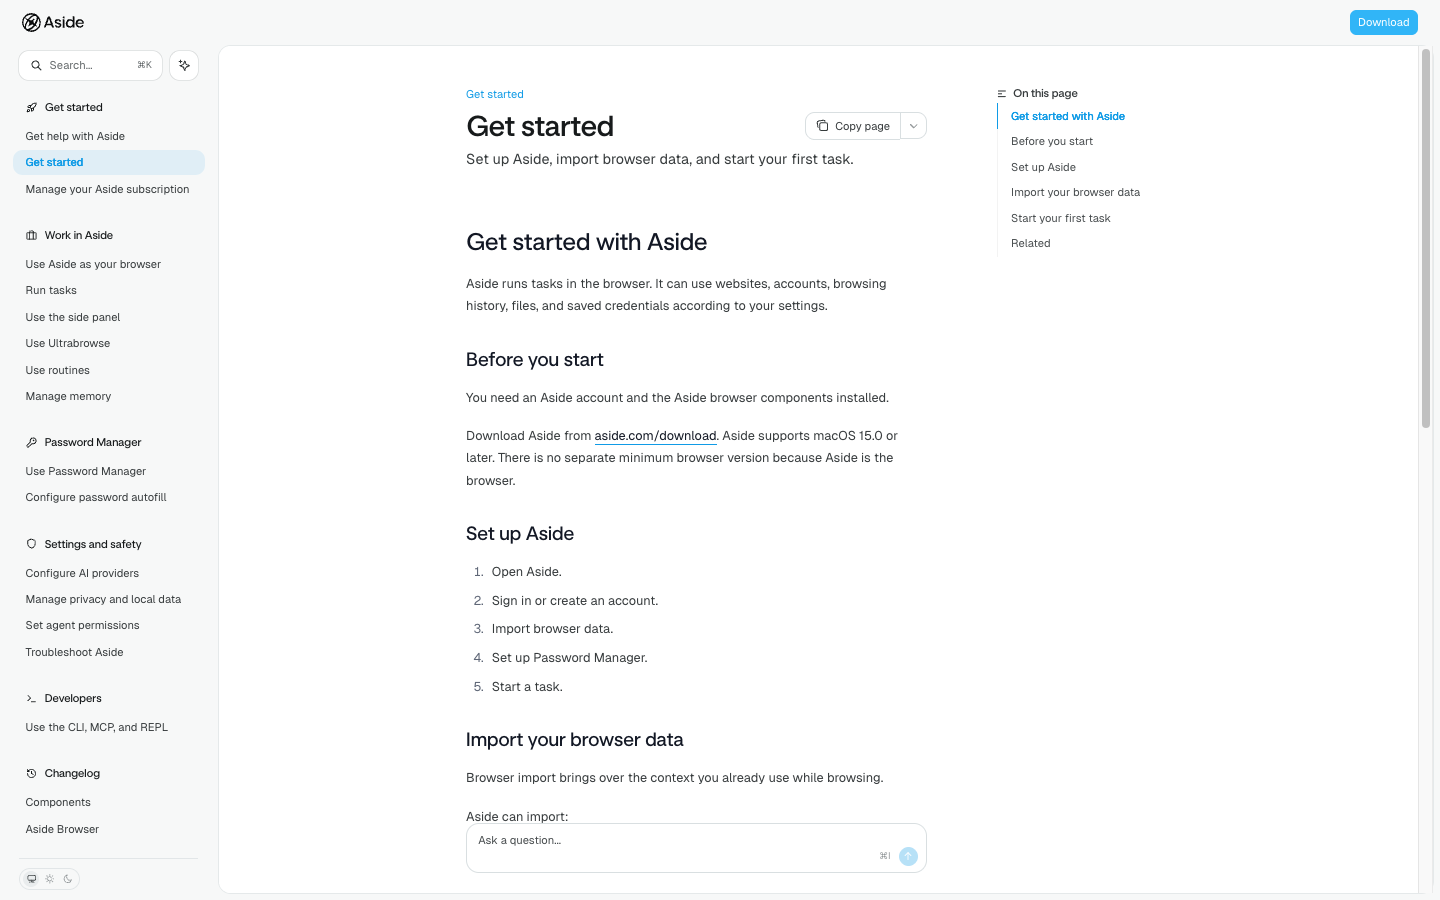The image size is (1440, 900).
Task: Click the page vertical scrollbar thumb
Action: [1426, 238]
